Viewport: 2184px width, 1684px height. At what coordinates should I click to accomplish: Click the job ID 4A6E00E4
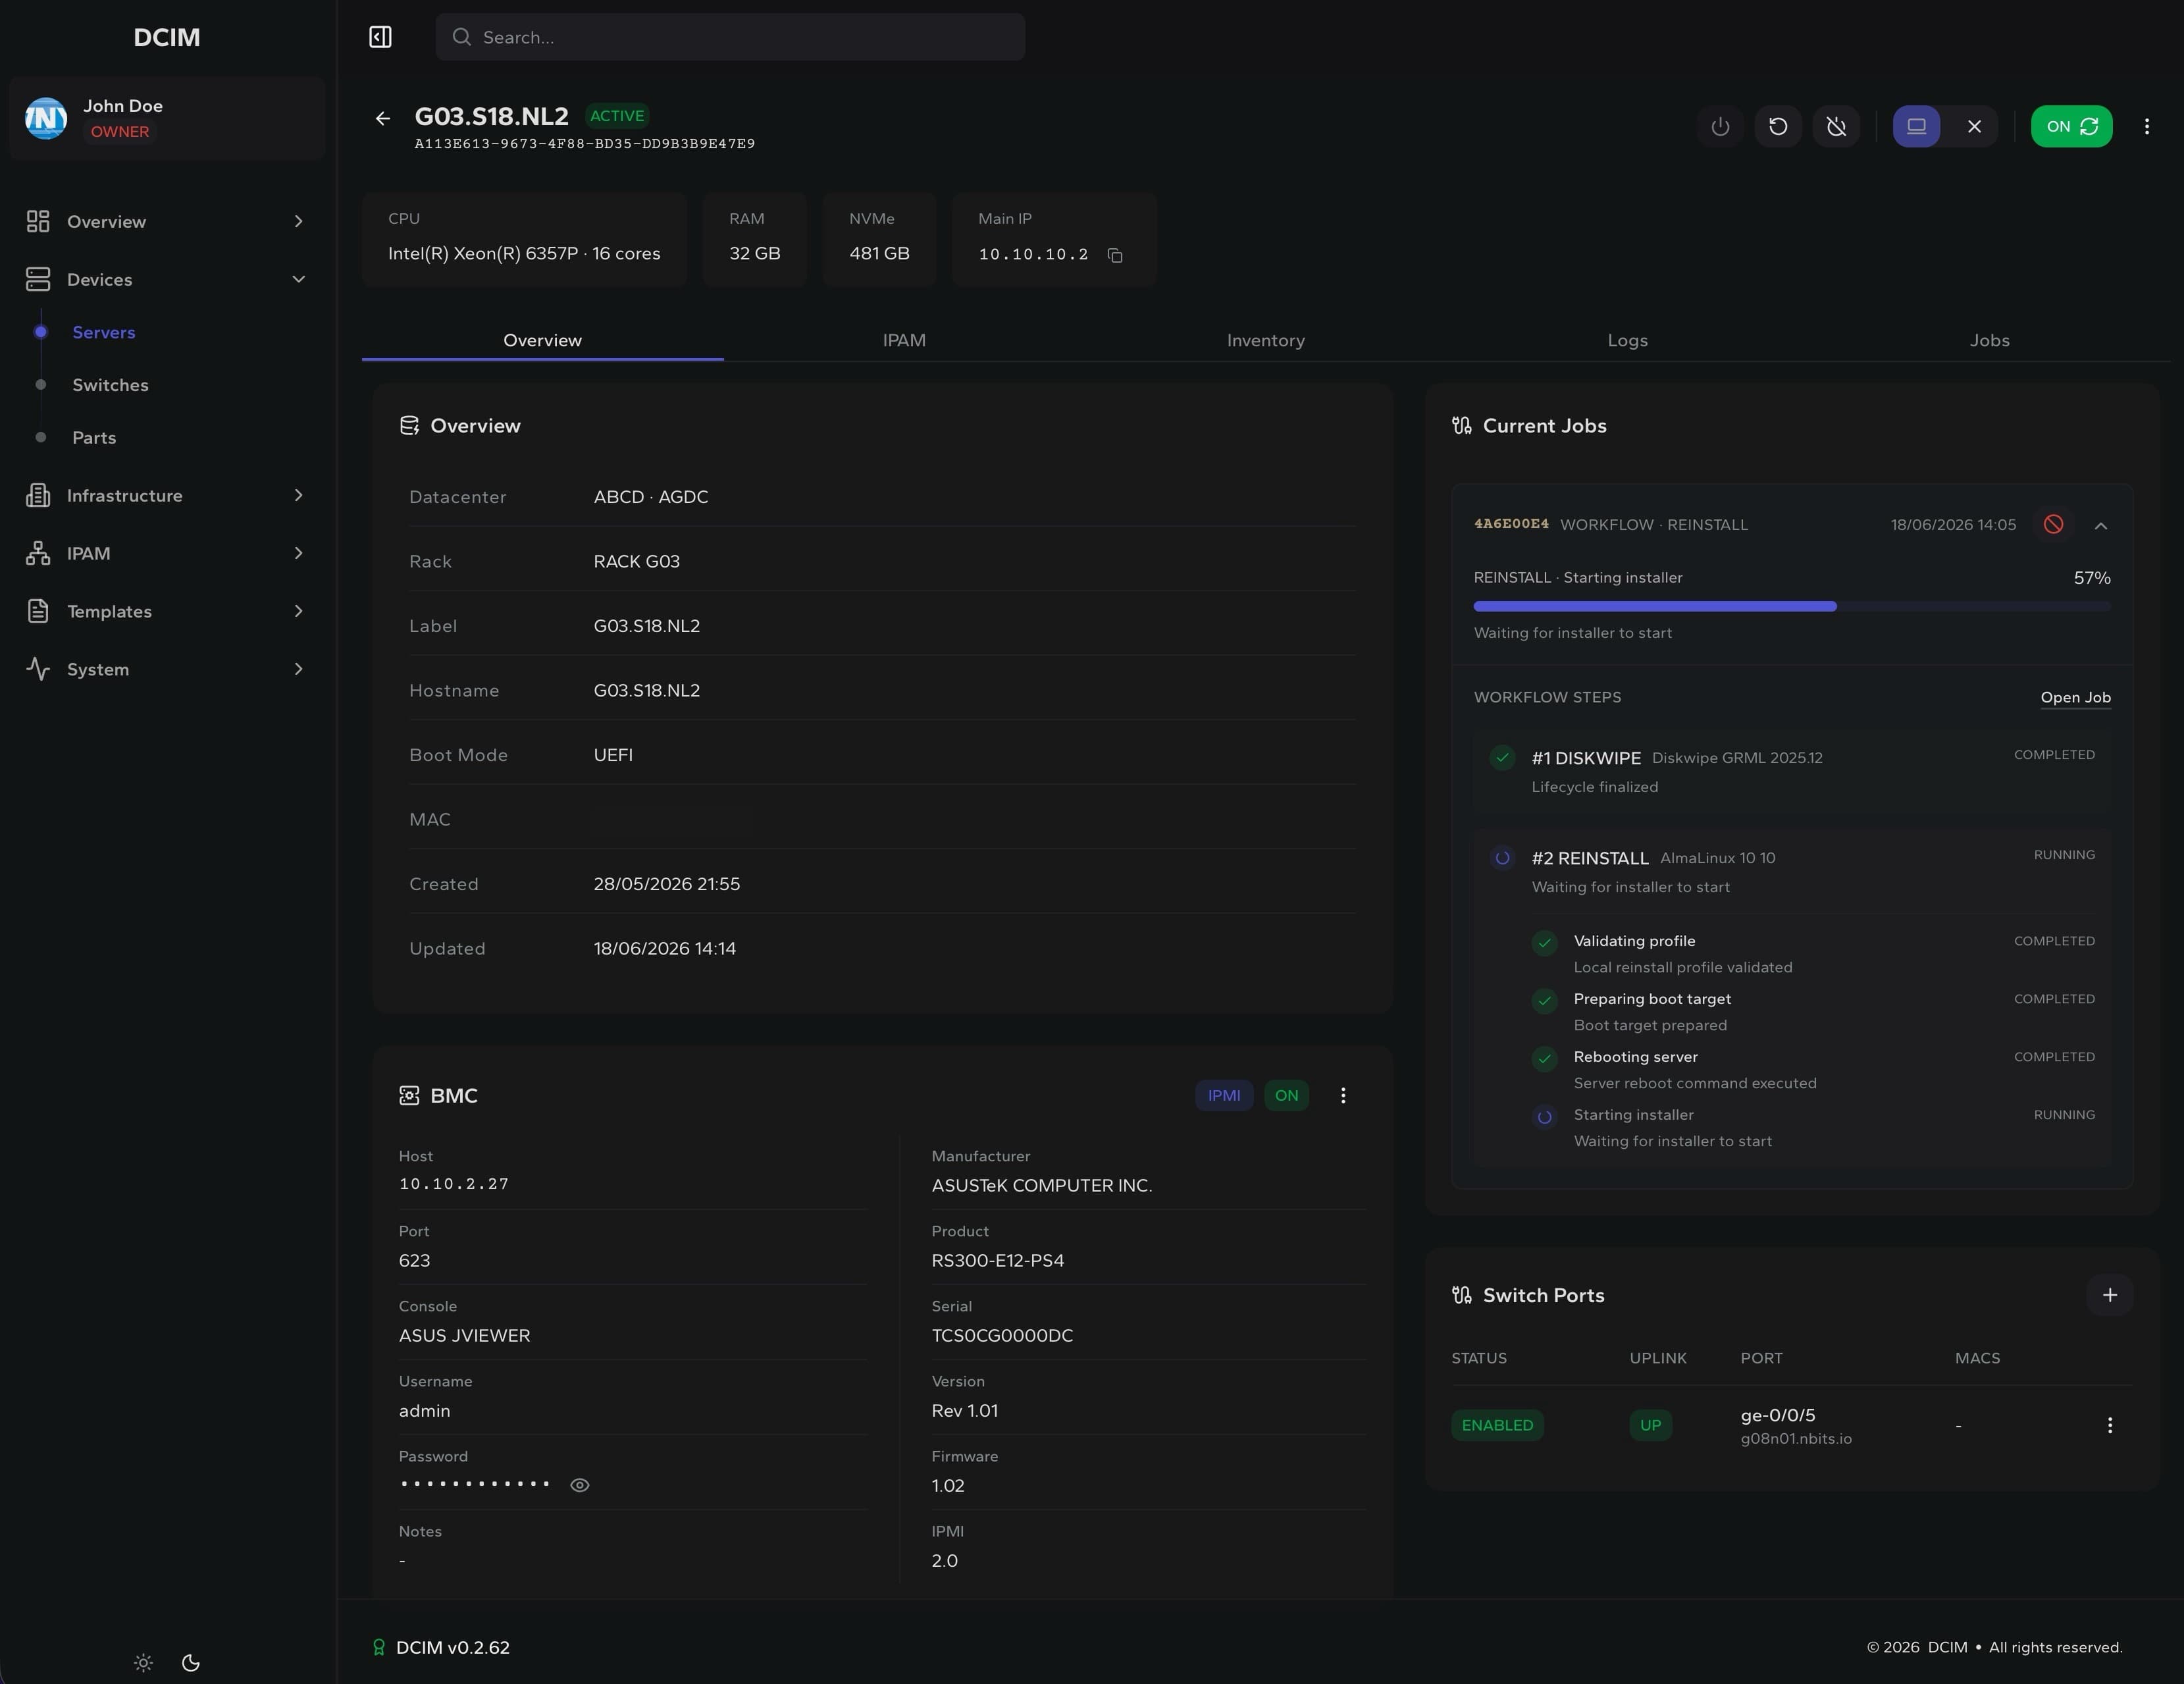(x=1511, y=525)
